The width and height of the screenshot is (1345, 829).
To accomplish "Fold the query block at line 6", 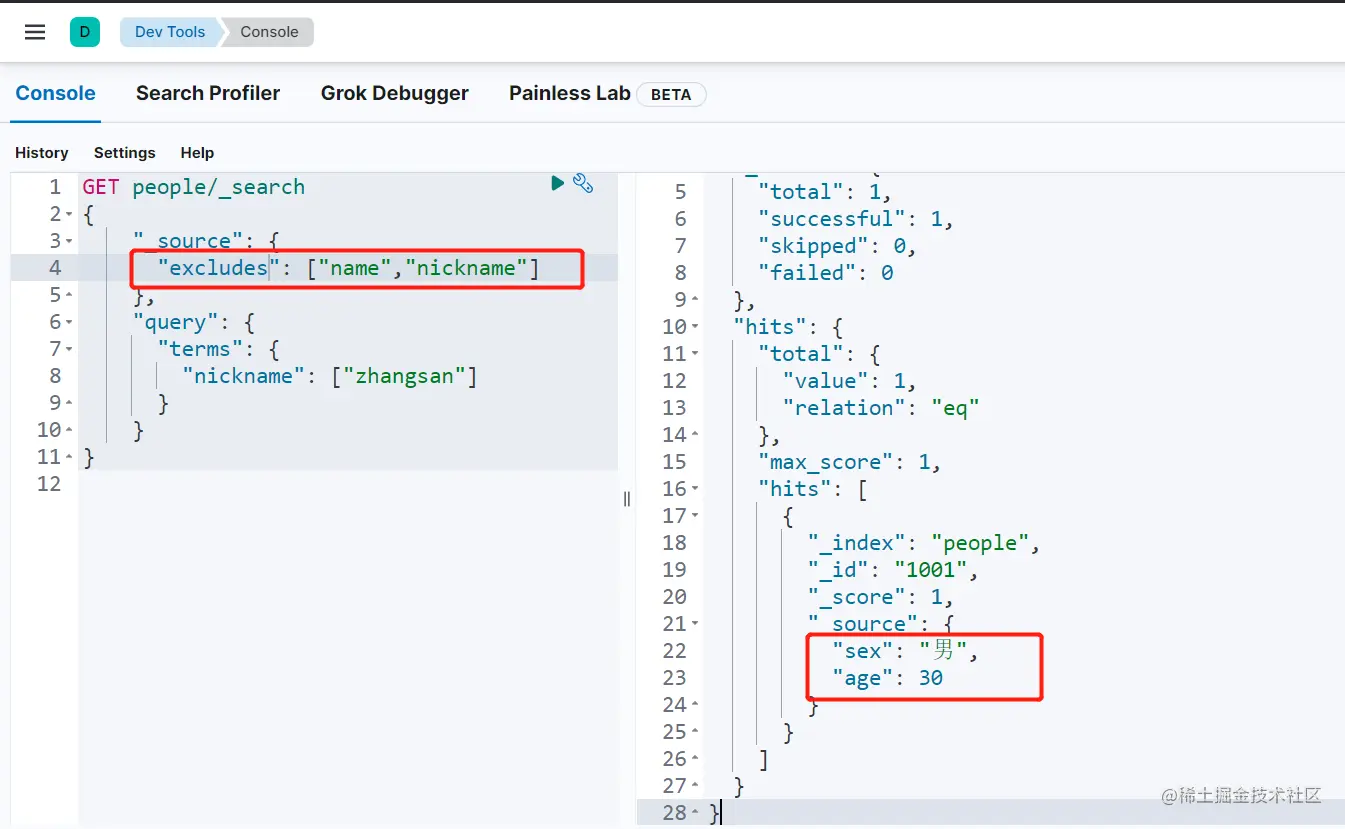I will pyautogui.click(x=68, y=323).
